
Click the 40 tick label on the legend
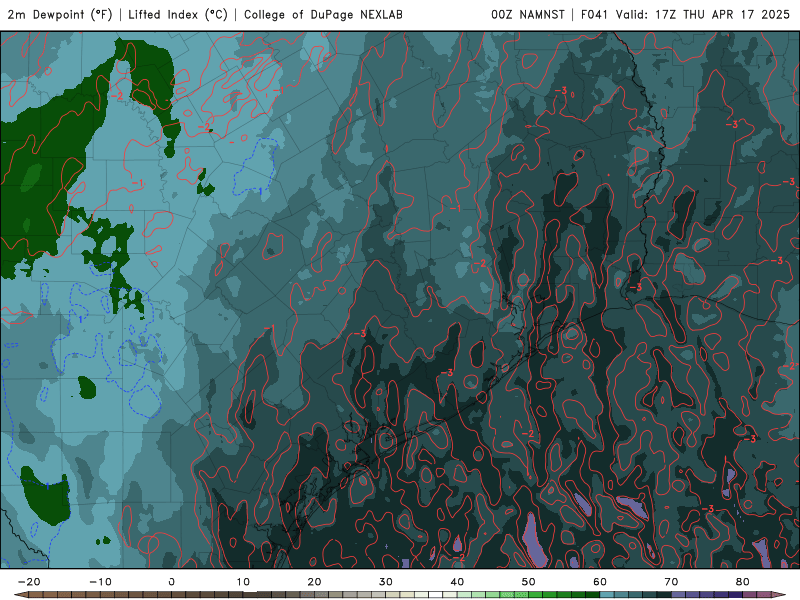tap(457, 582)
